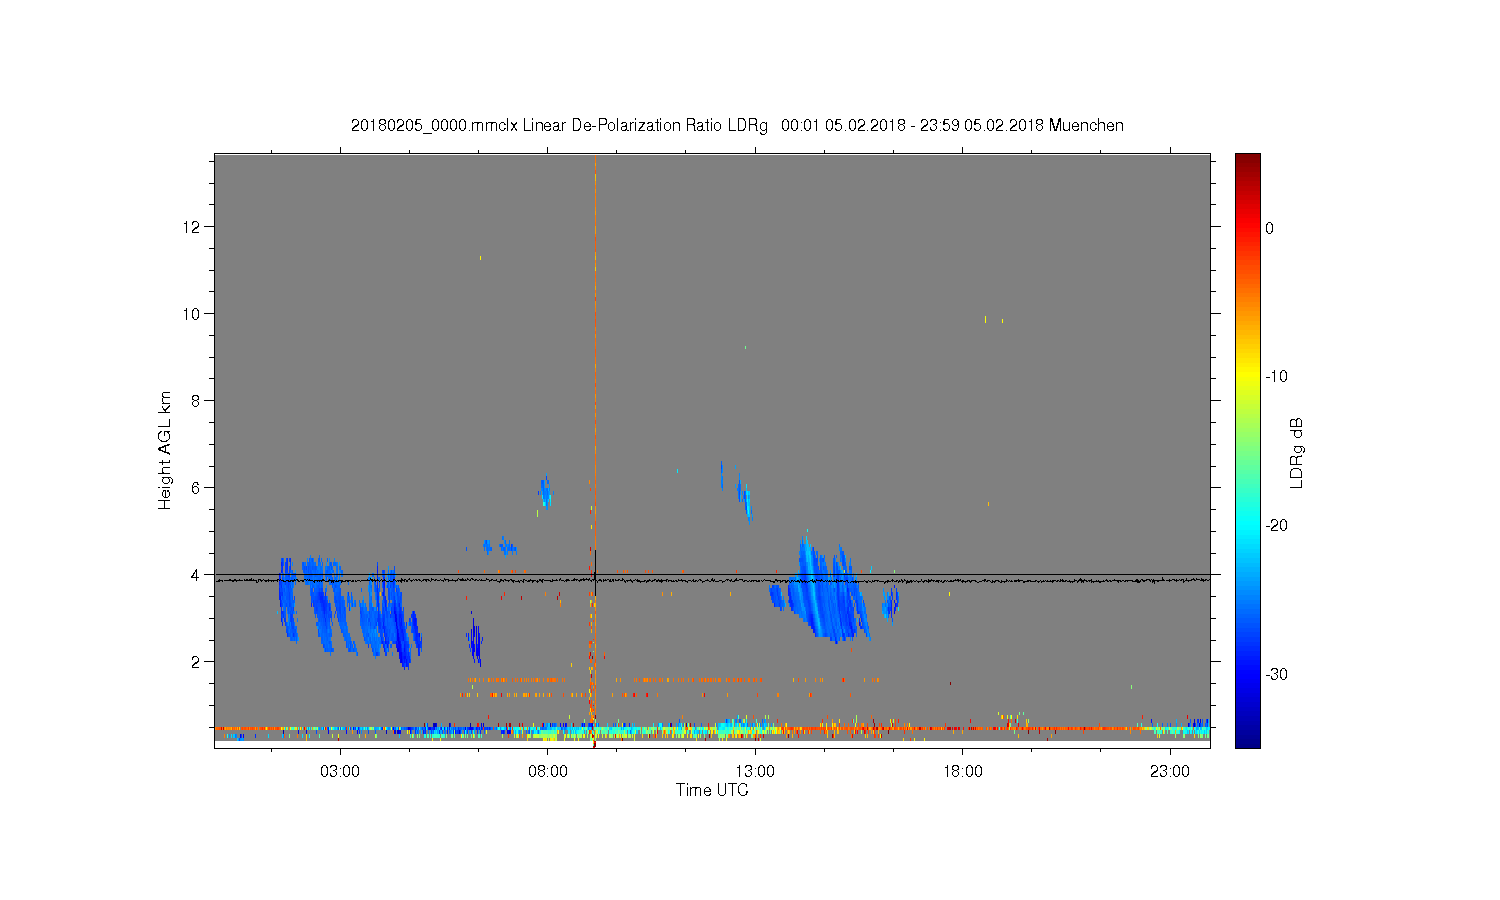Click the 'LDRg dB' colorbar label
Image resolution: width=1500 pixels, height=900 pixels.
pos(1297,452)
